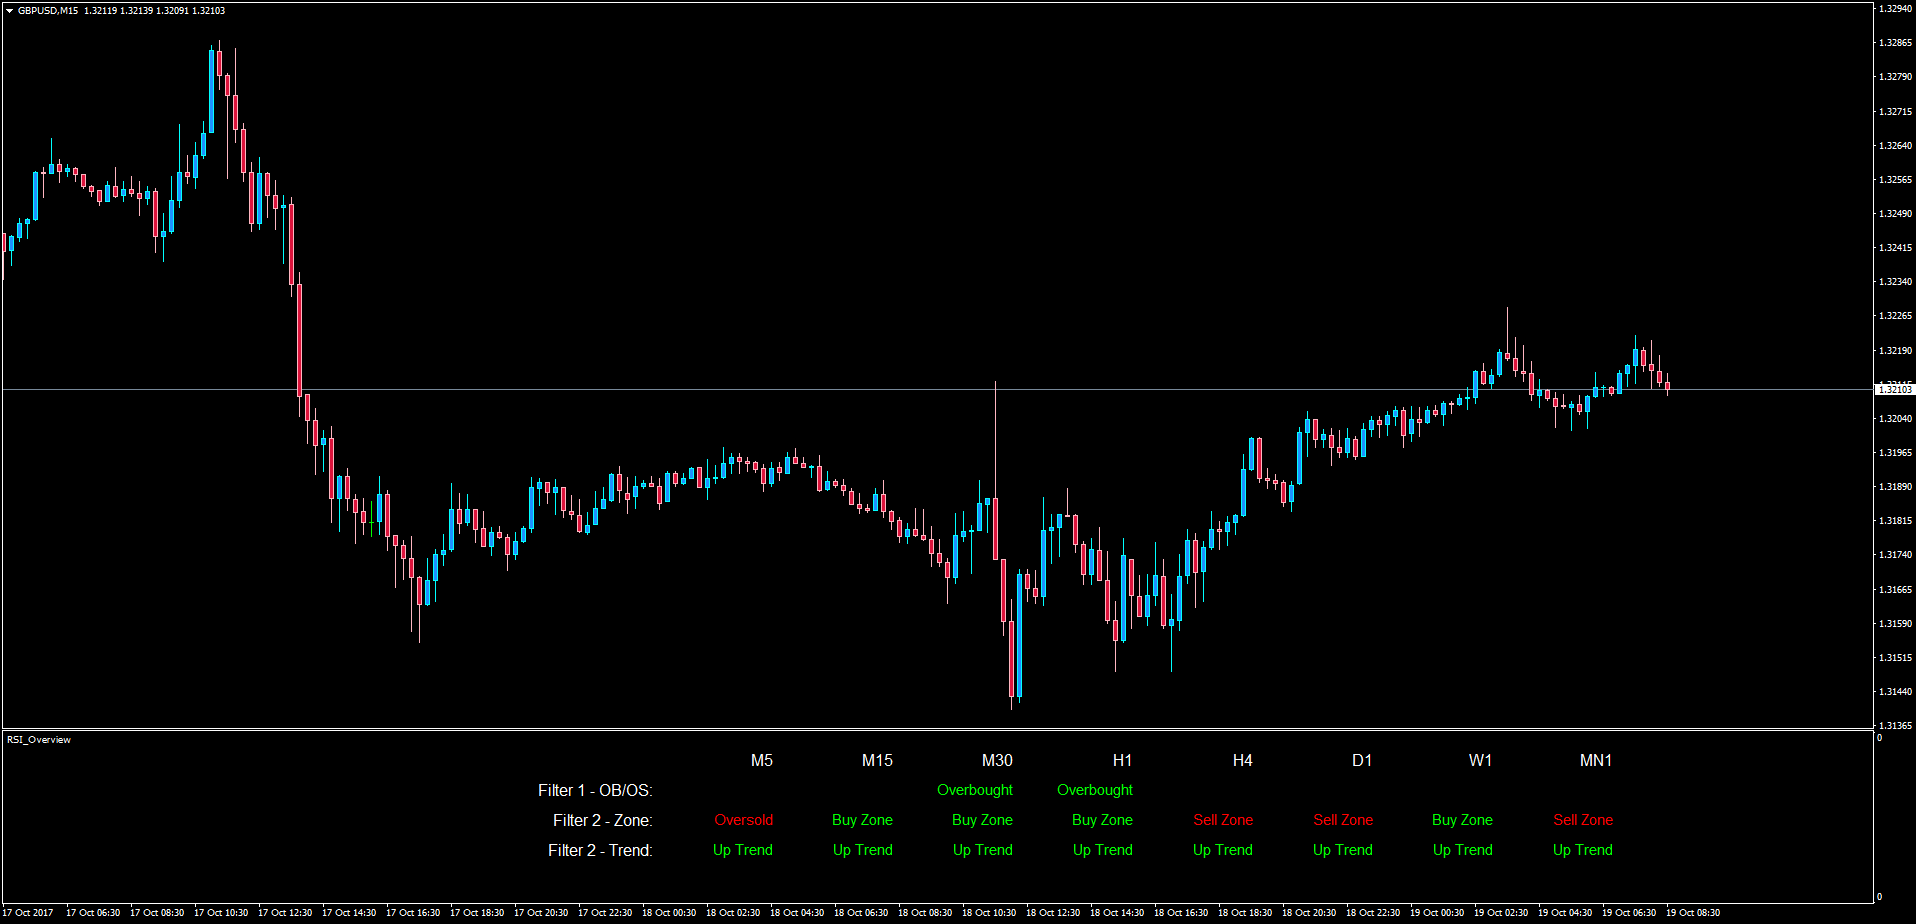Click the current price tag 1.32103
This screenshot has width=1916, height=924.
[1895, 390]
